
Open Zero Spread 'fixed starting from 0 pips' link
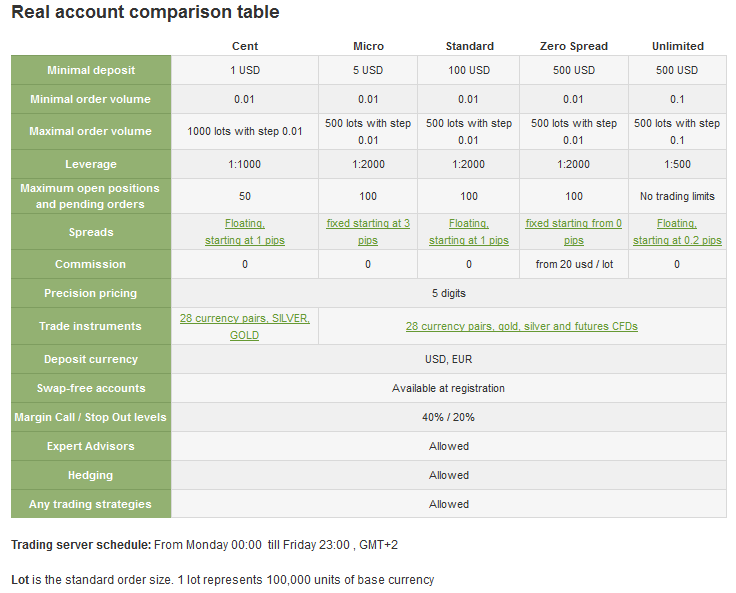pos(574,232)
